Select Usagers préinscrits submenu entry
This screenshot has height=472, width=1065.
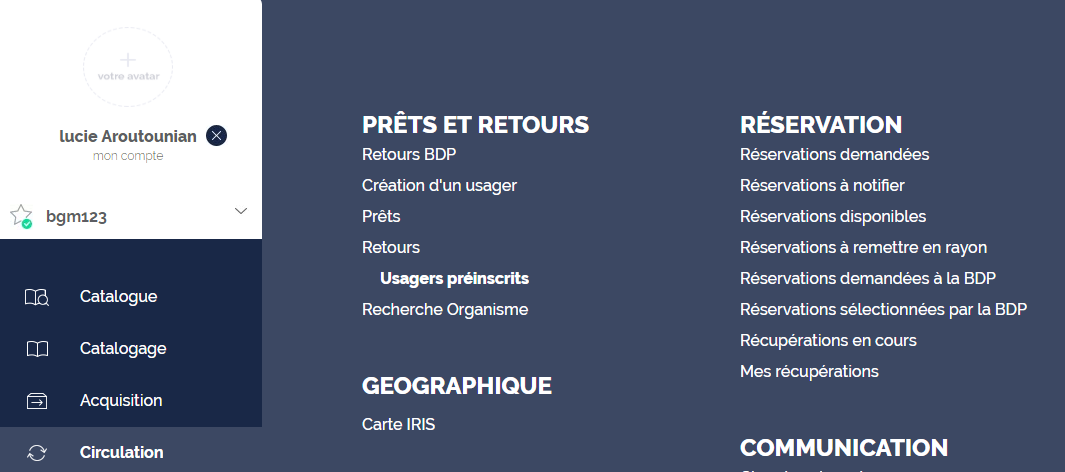[454, 278]
